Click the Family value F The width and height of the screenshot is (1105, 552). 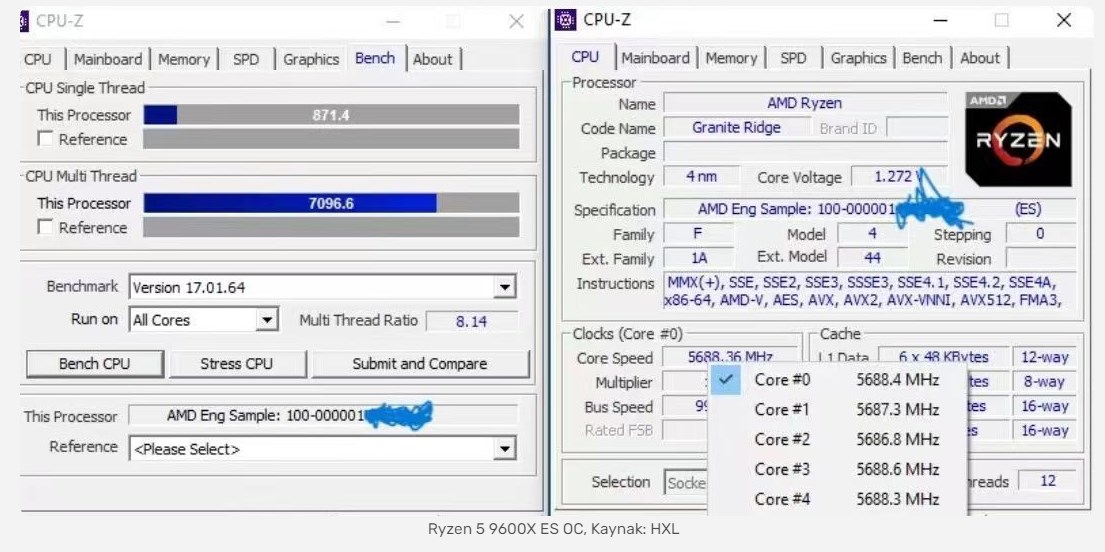coord(698,233)
